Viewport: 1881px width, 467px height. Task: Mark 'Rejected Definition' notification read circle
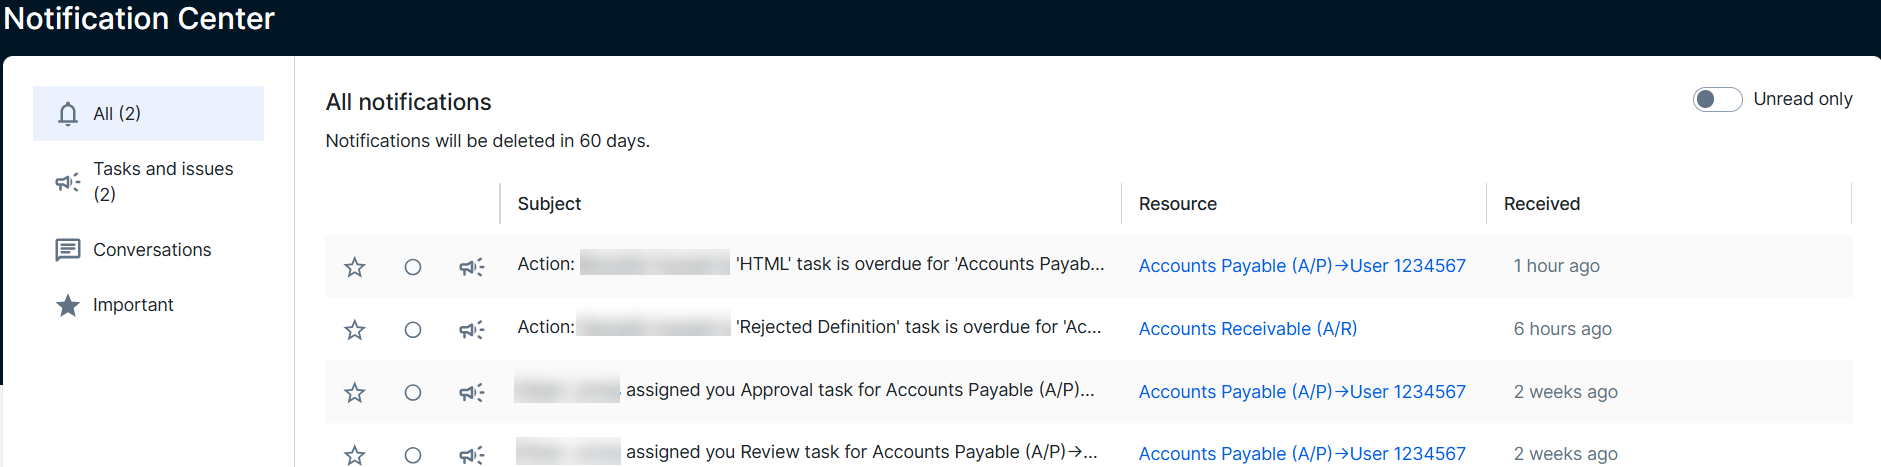[412, 330]
